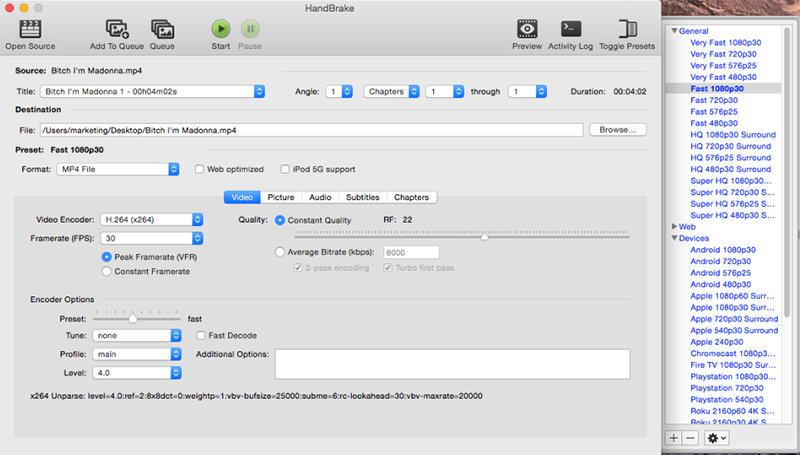Click the destination File path field

[311, 131]
